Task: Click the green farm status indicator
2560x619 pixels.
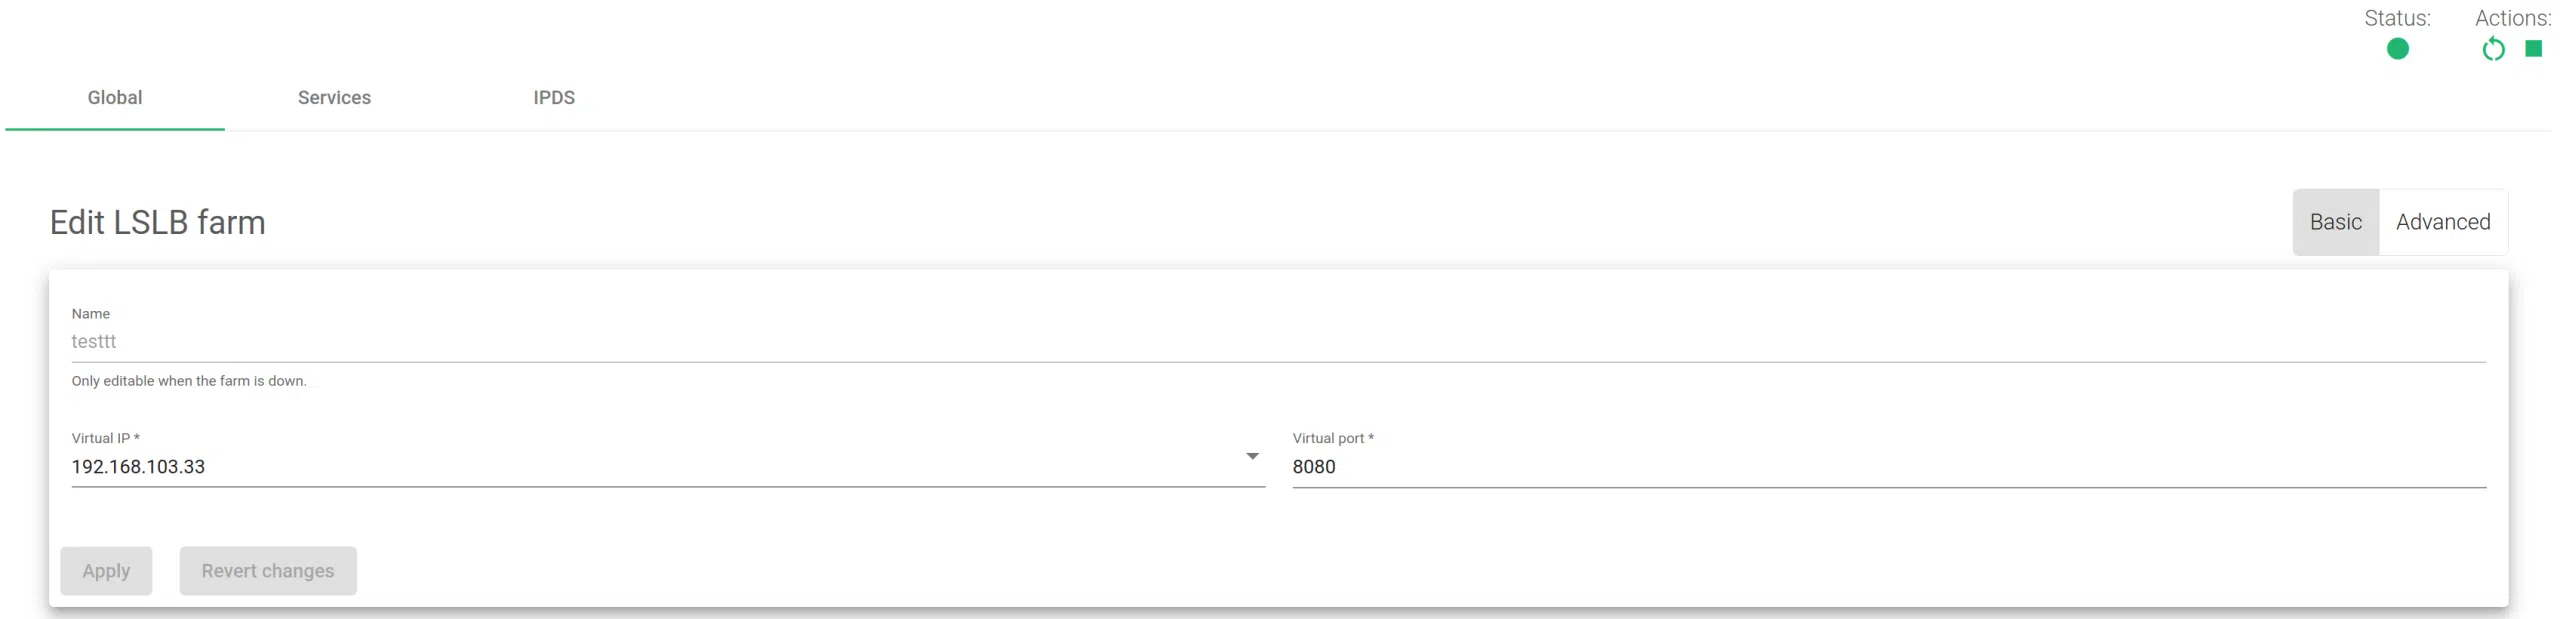Action: pos(2397,49)
